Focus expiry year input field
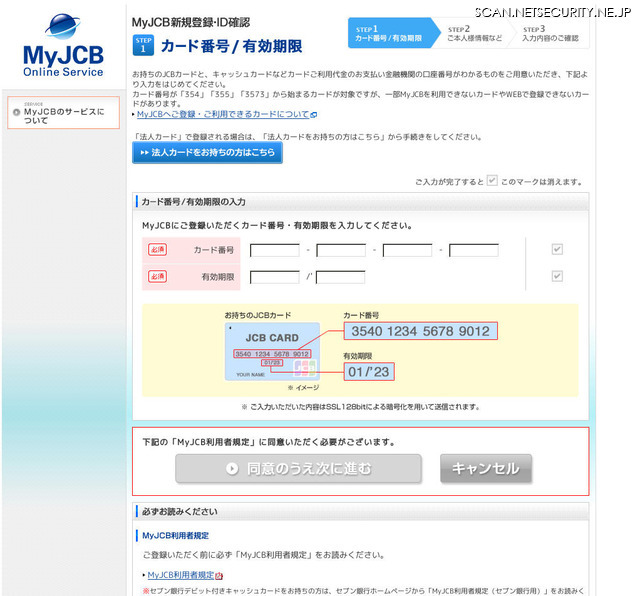The width and height of the screenshot is (640, 596). (x=340, y=277)
